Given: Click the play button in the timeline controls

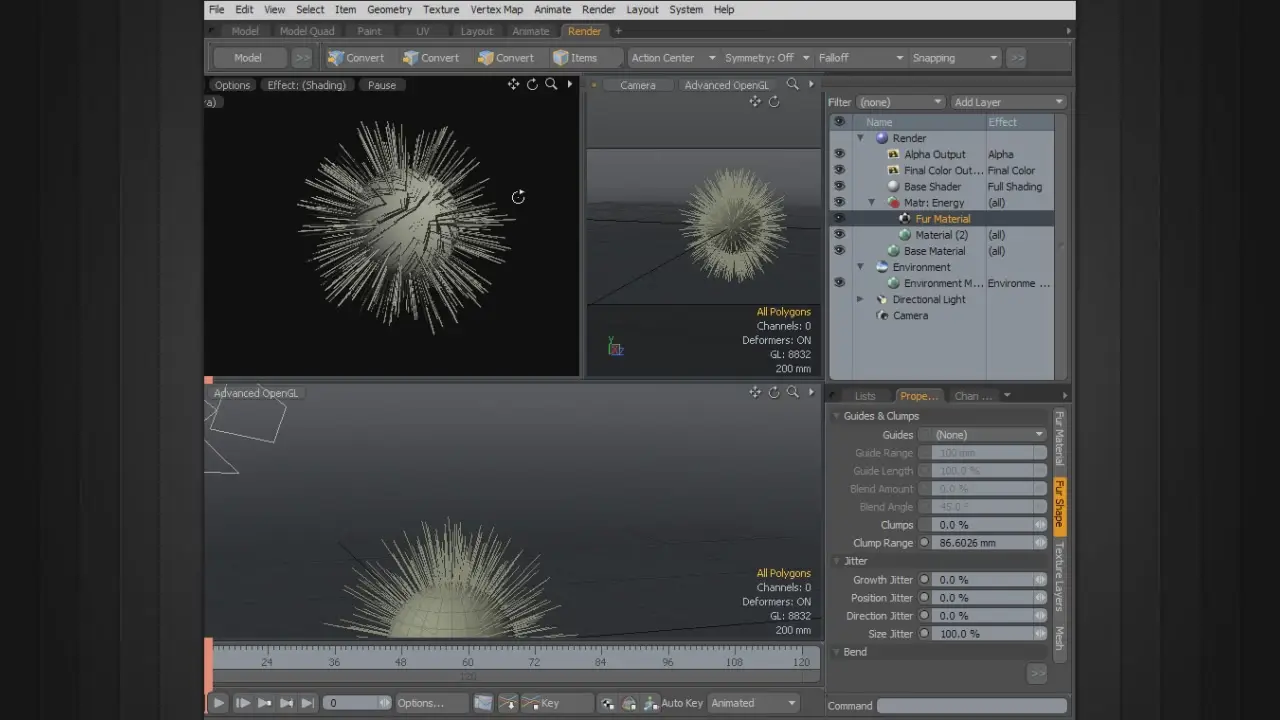Looking at the screenshot, I should (218, 703).
